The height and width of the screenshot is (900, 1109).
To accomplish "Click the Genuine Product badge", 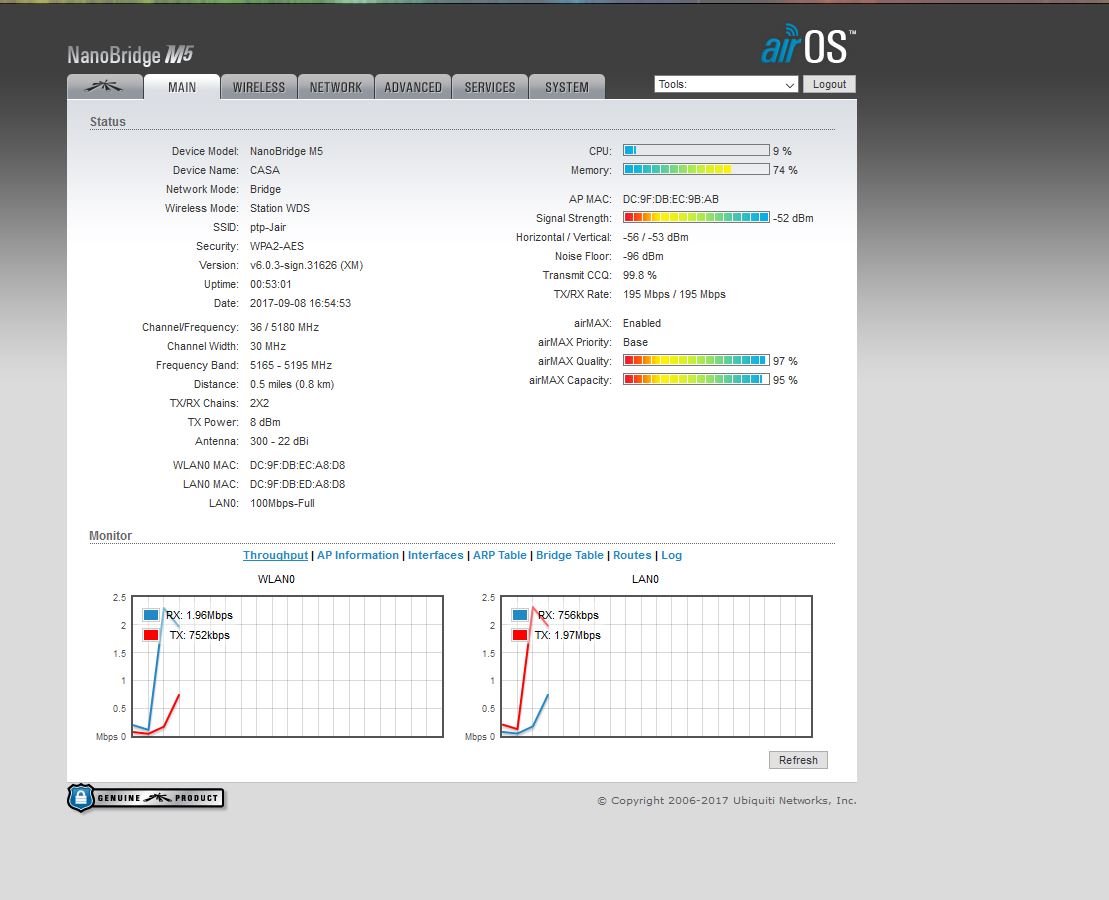I will [x=146, y=798].
